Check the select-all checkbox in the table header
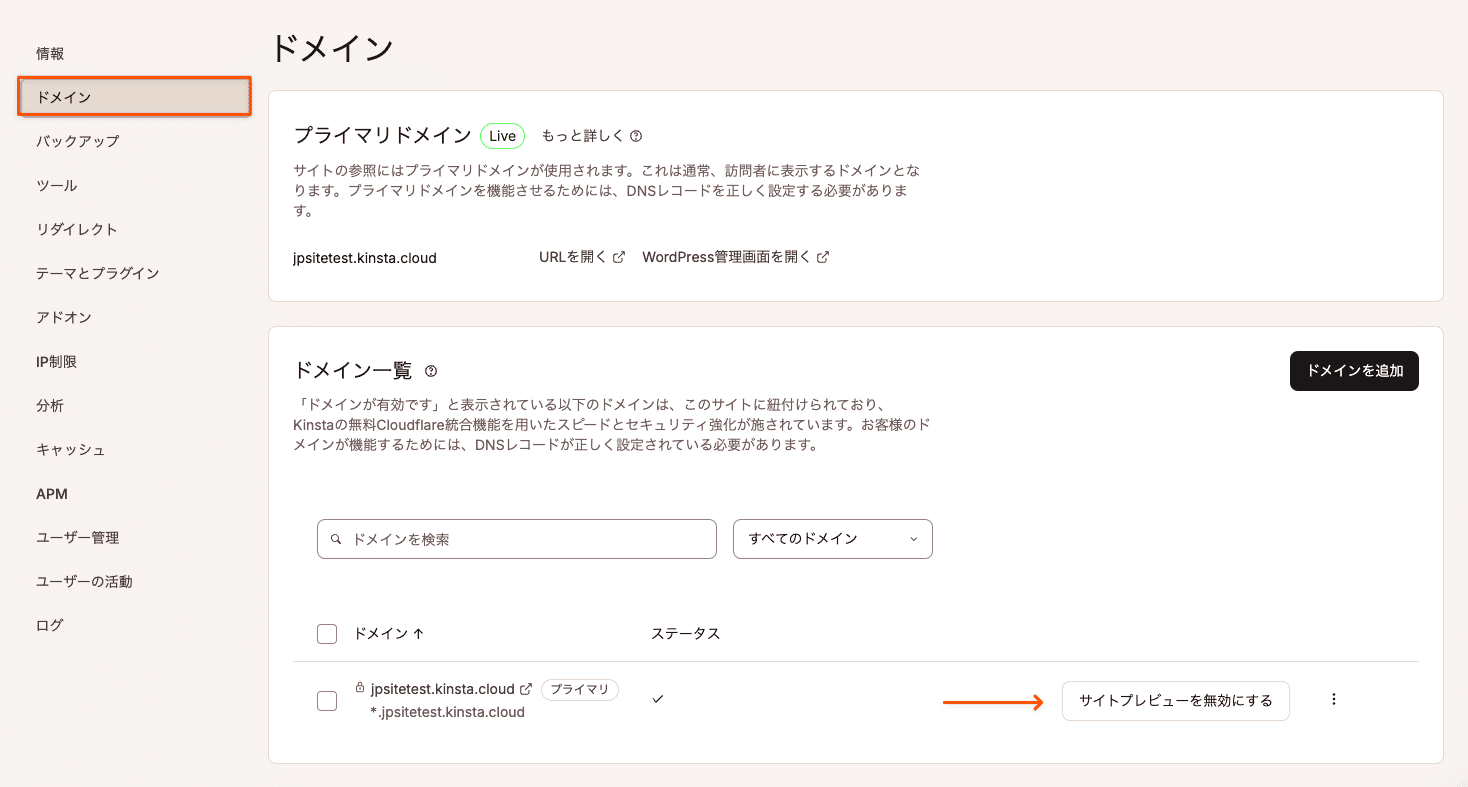 click(x=326, y=633)
